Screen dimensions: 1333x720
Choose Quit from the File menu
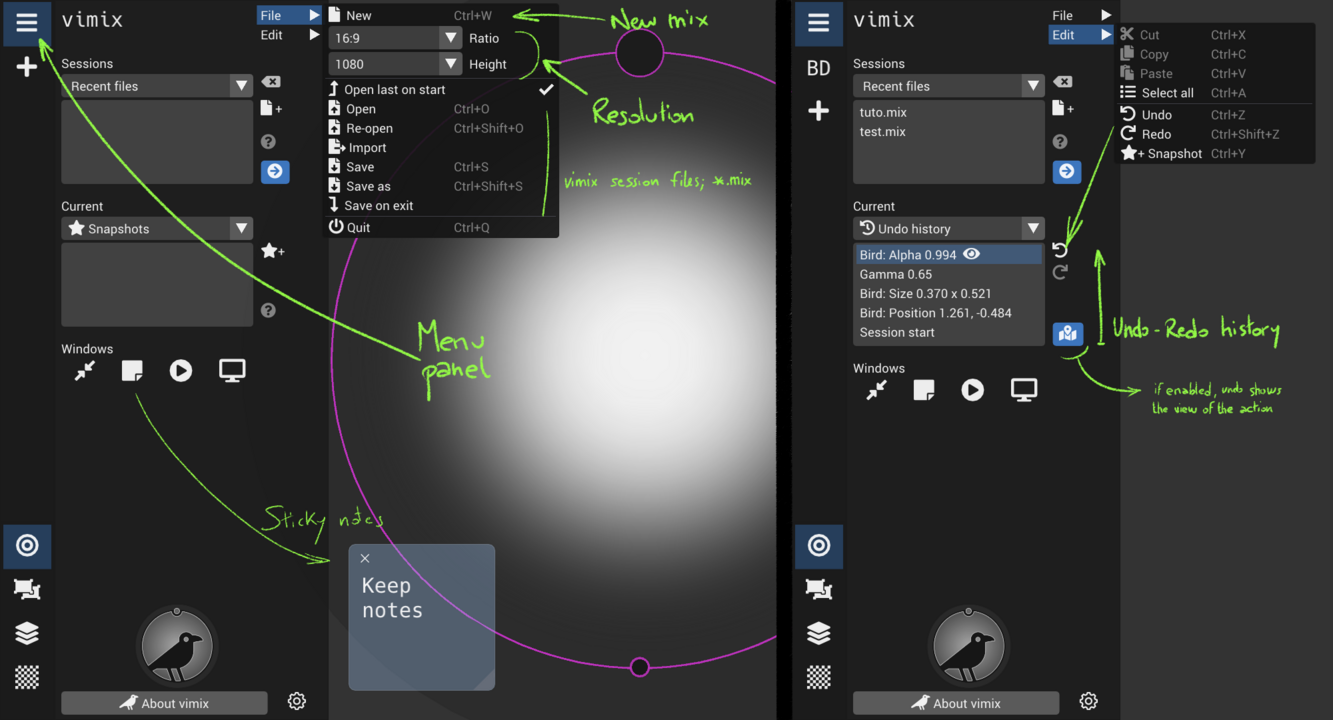441,227
